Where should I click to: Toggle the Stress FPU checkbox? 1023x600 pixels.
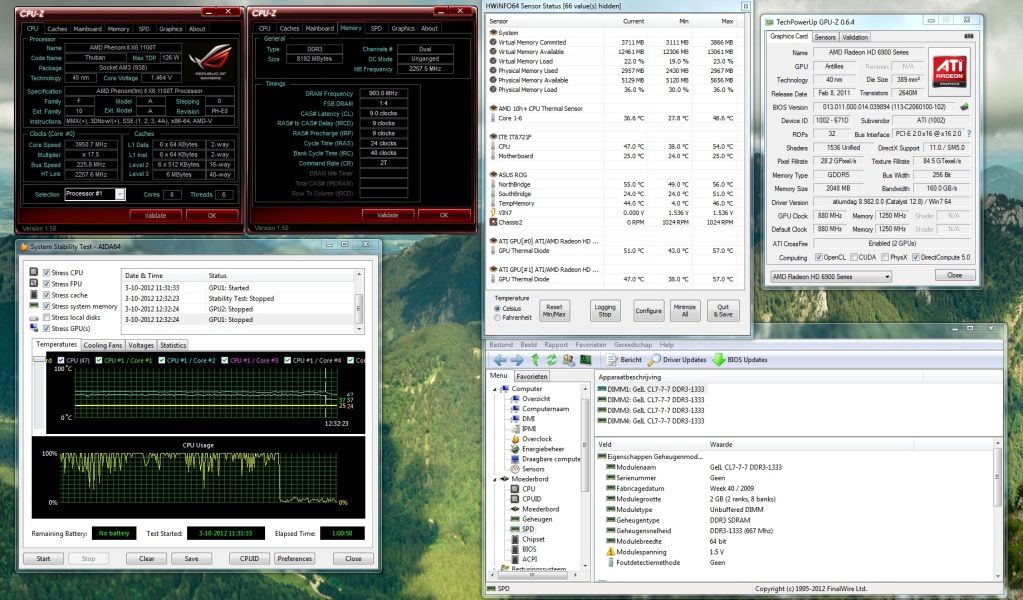tap(46, 284)
